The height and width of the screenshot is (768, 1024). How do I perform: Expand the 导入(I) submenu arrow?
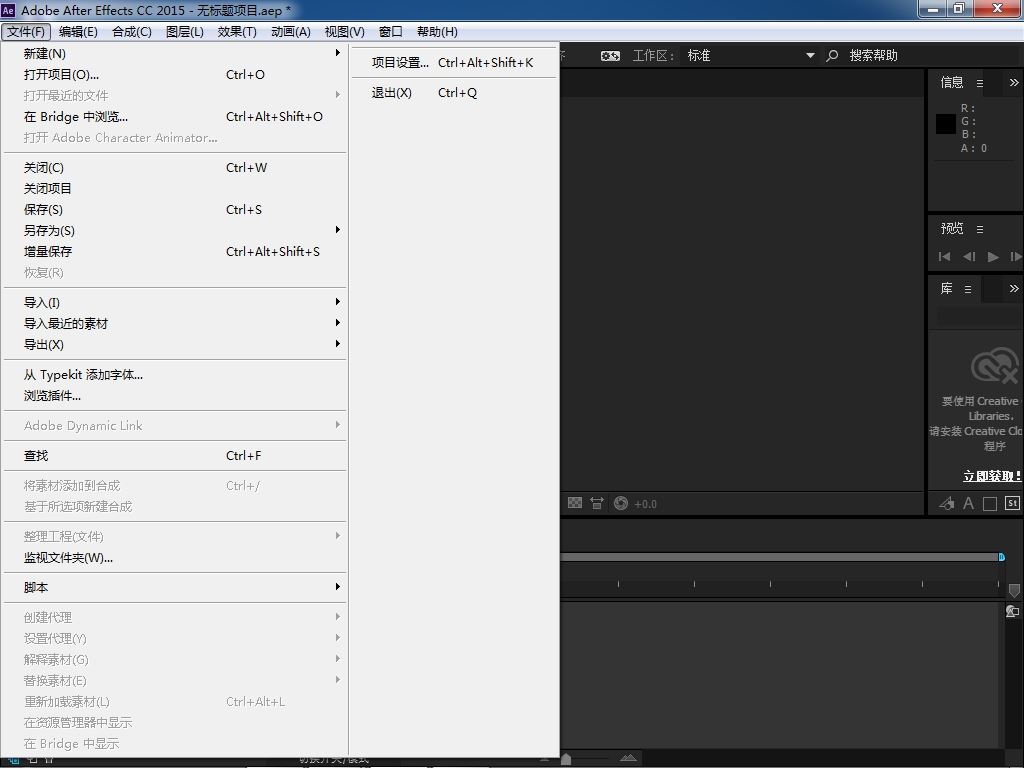click(338, 301)
